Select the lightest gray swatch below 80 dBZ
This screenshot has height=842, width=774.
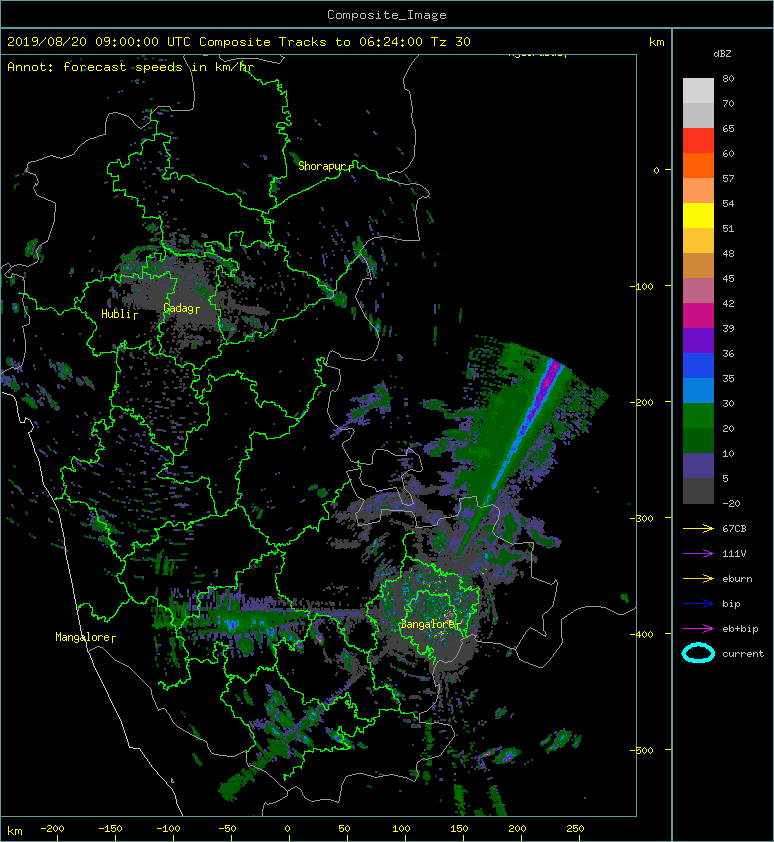pyautogui.click(x=698, y=91)
